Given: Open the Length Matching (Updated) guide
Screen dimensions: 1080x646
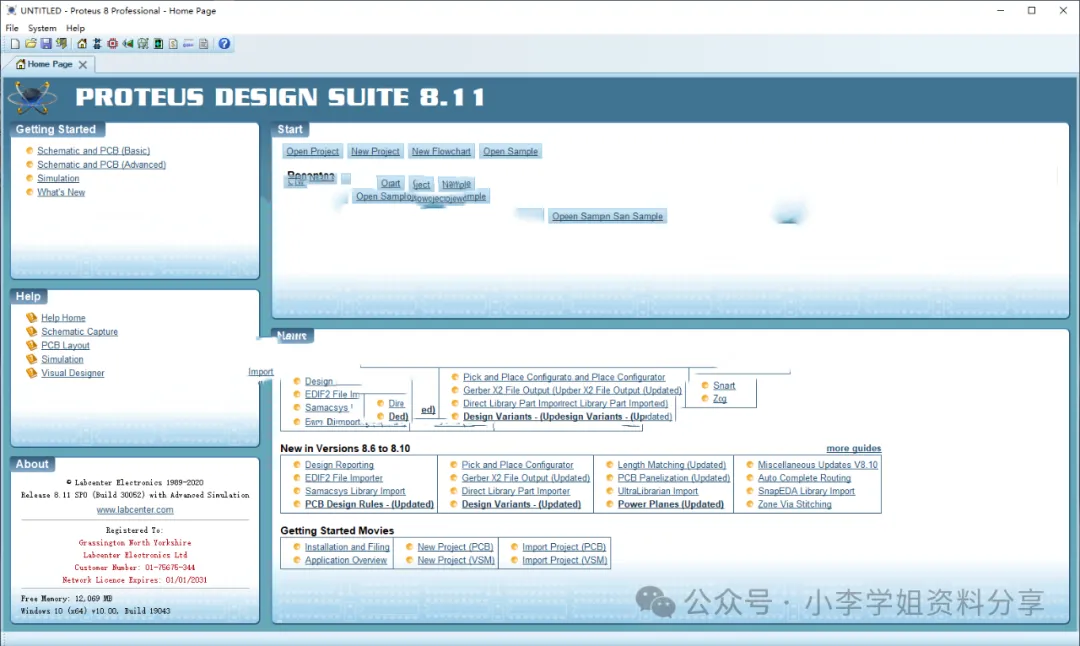Looking at the screenshot, I should [x=672, y=465].
